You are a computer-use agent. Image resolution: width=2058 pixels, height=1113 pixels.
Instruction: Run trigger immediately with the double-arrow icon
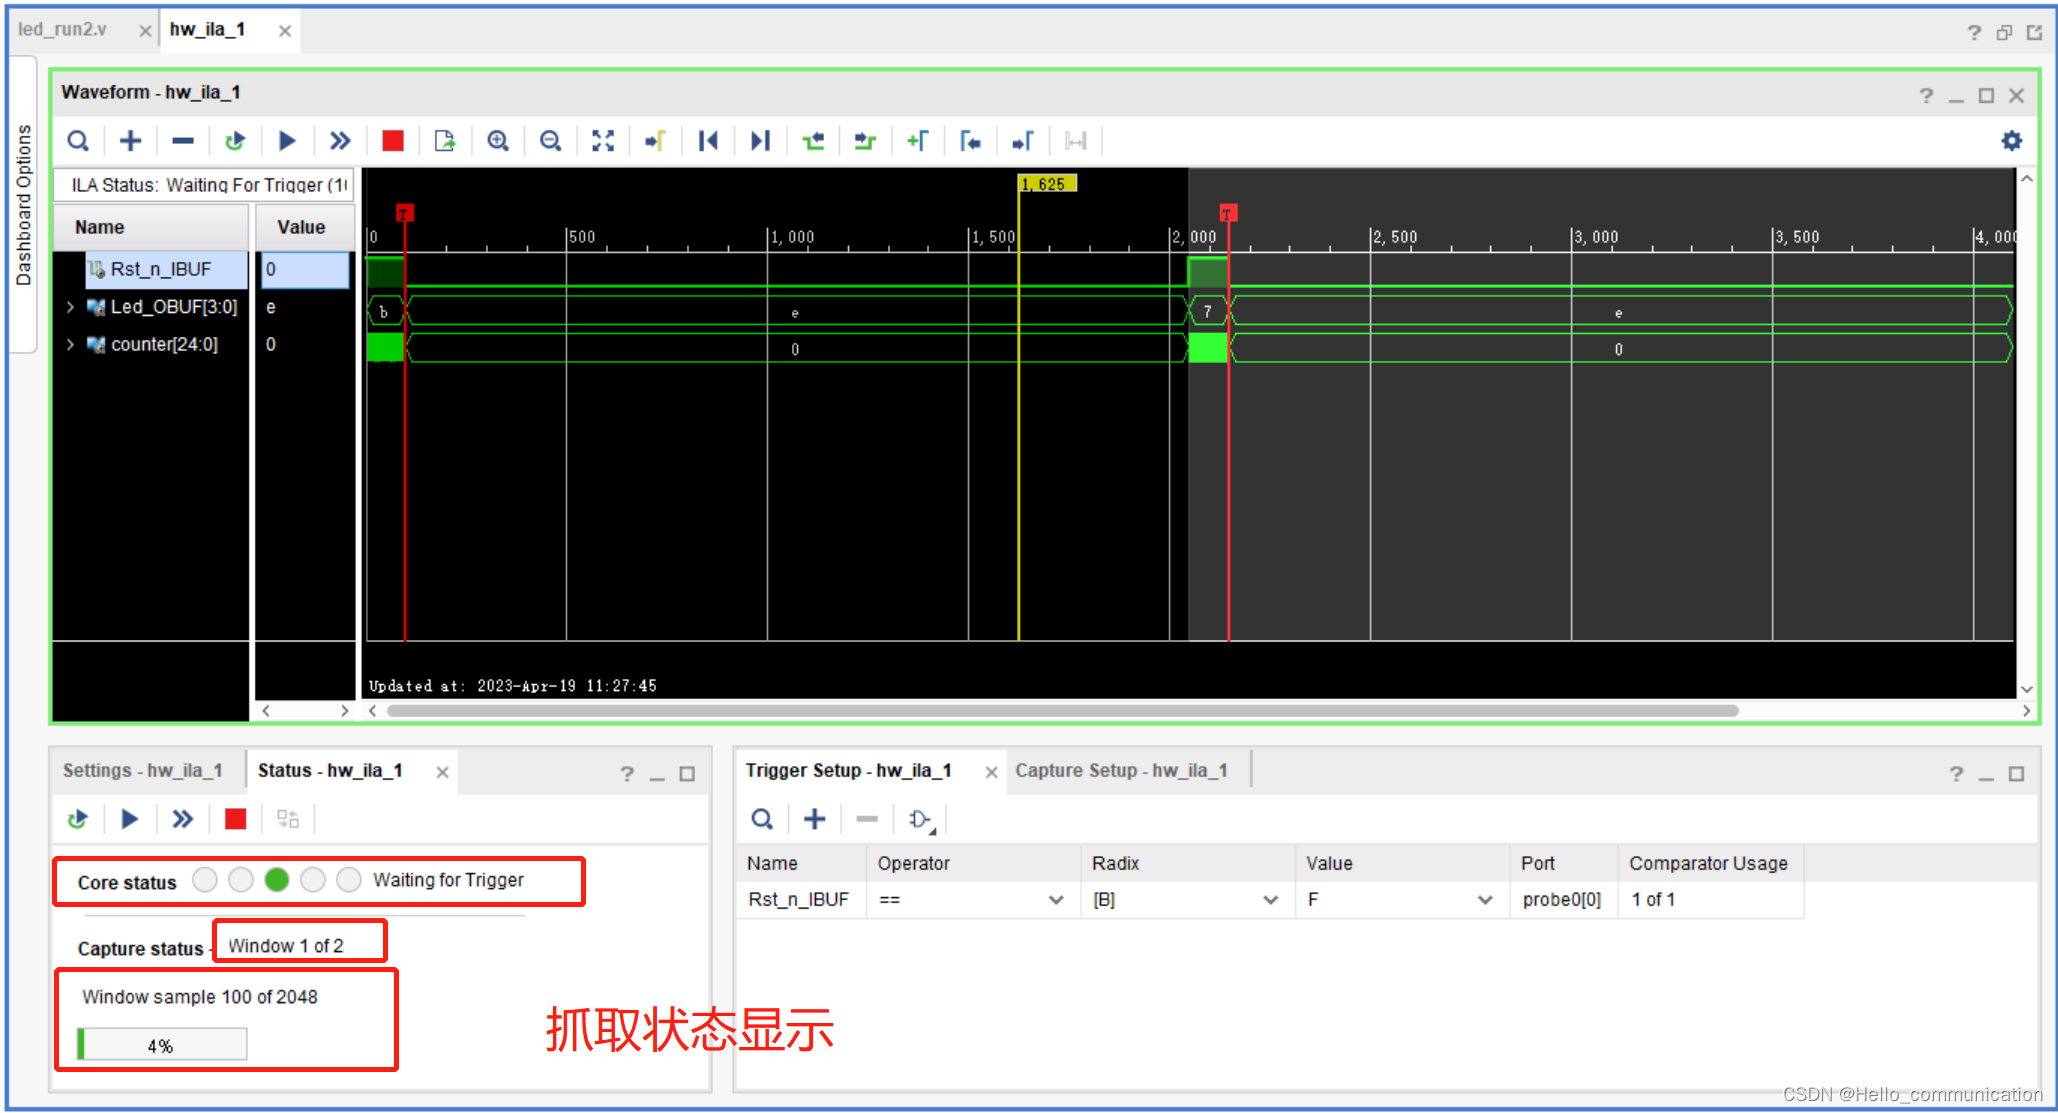(x=340, y=140)
